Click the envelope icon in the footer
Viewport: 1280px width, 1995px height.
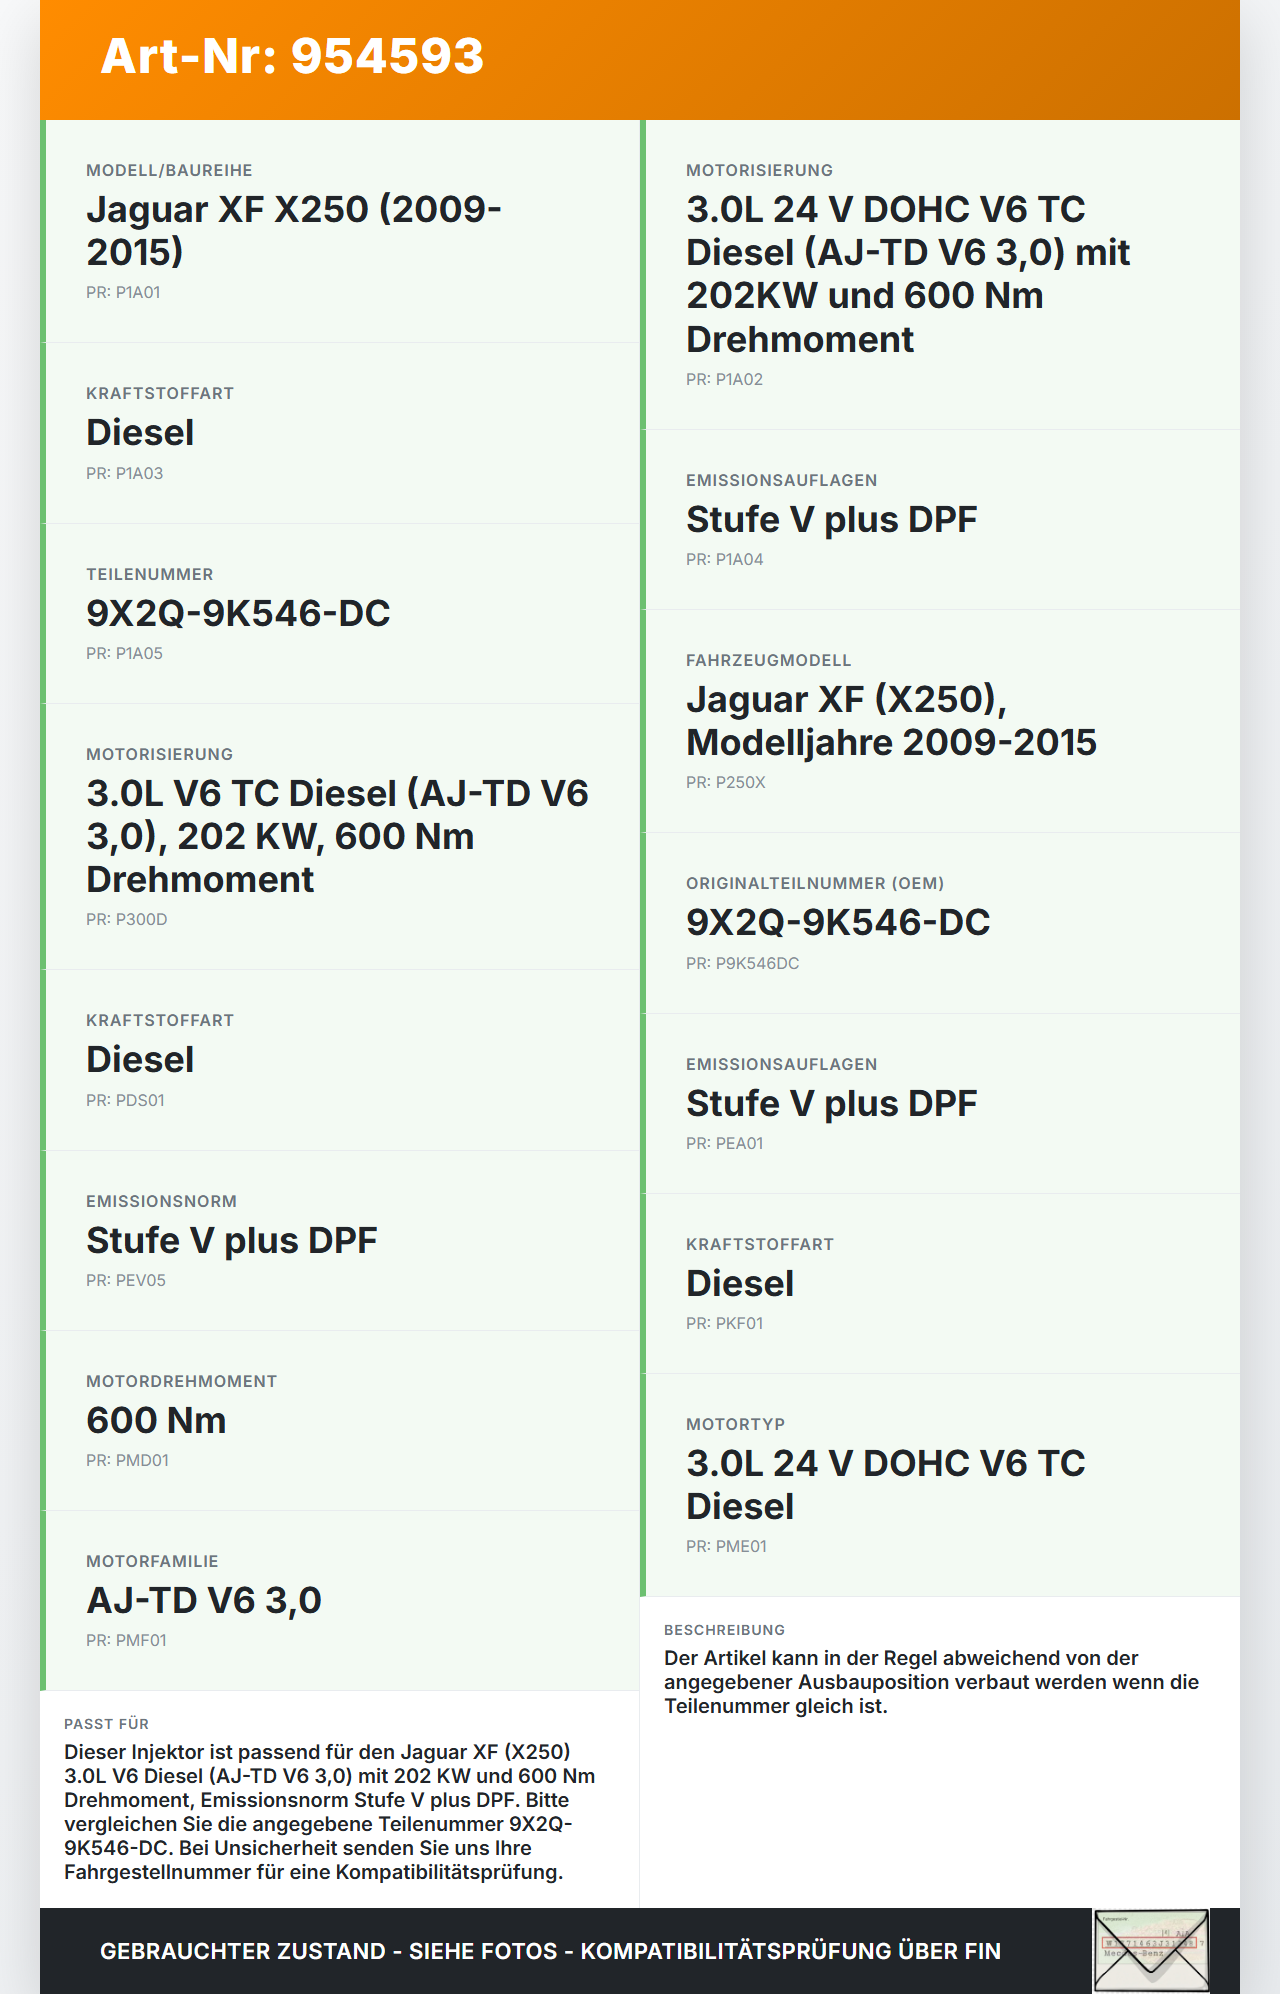pos(1151,1951)
